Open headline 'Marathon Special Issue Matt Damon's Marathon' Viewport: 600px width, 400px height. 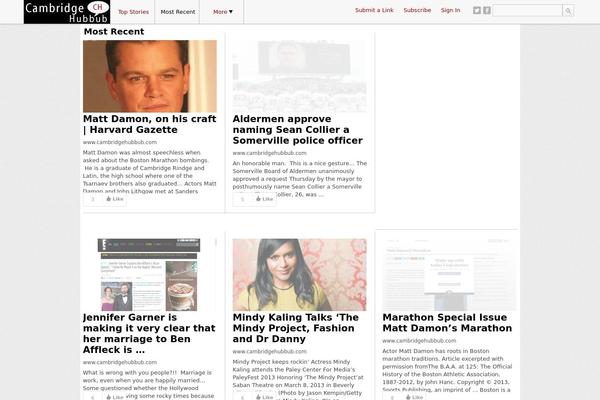click(x=447, y=323)
